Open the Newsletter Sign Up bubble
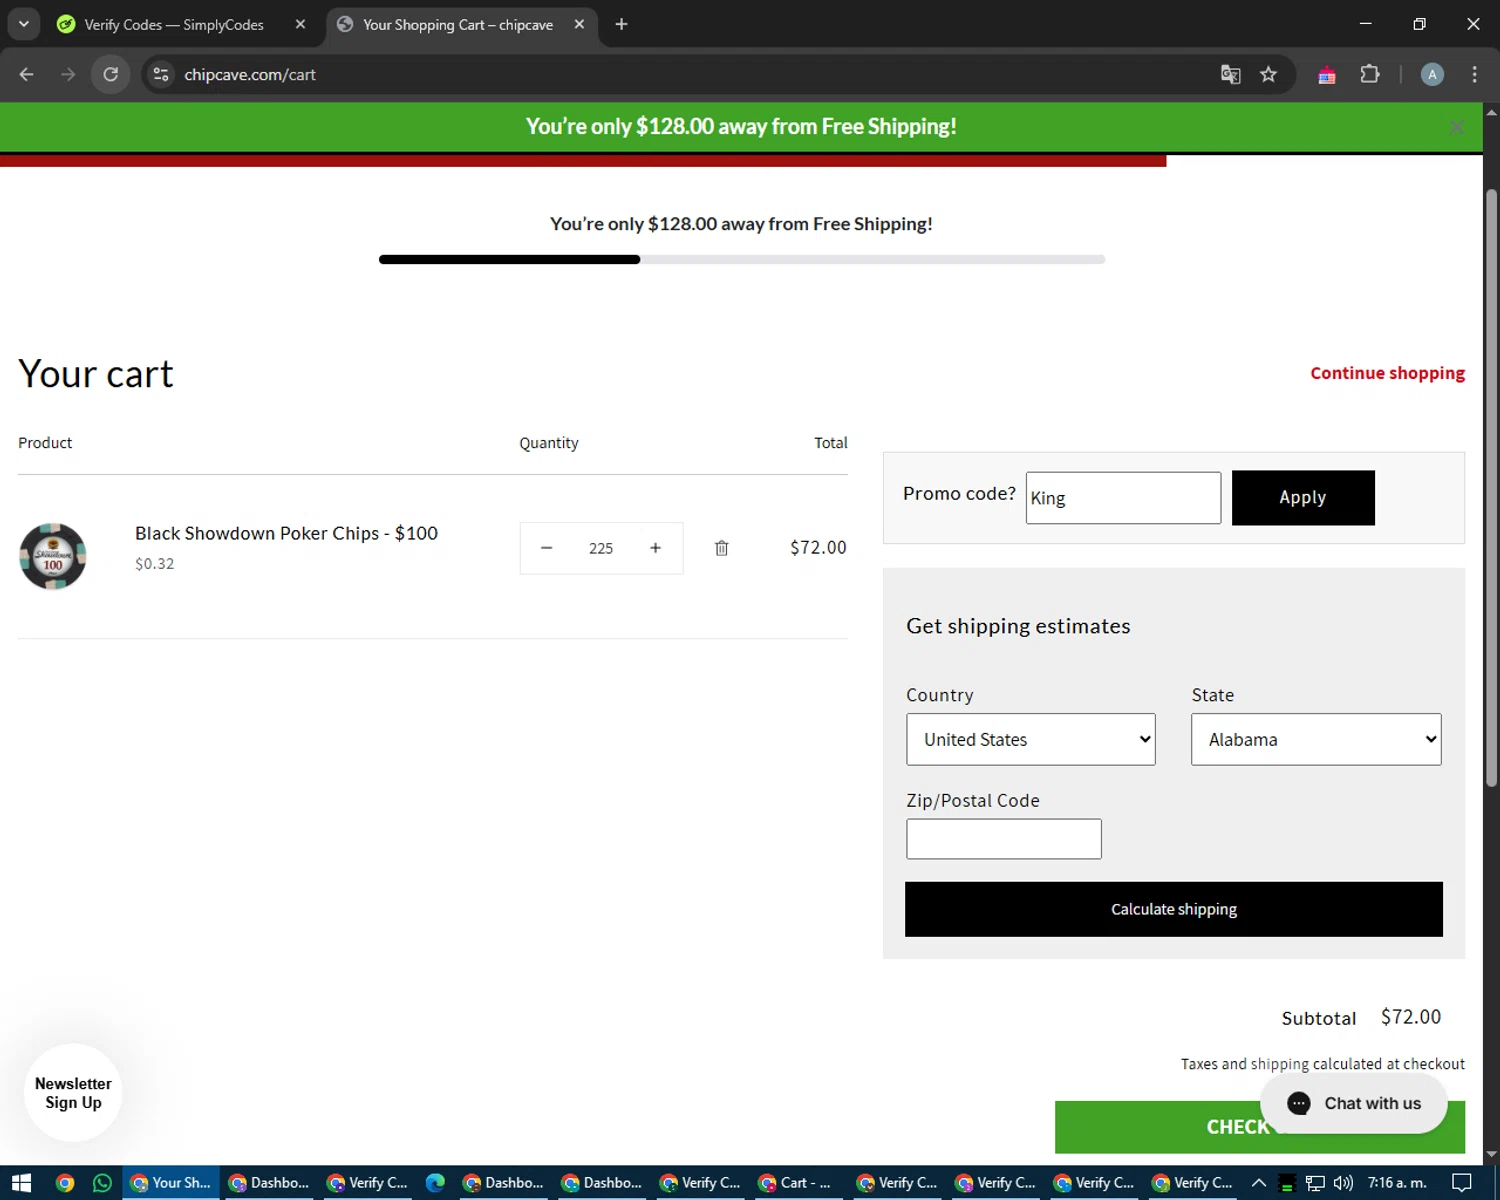Viewport: 1500px width, 1200px height. 73,1093
